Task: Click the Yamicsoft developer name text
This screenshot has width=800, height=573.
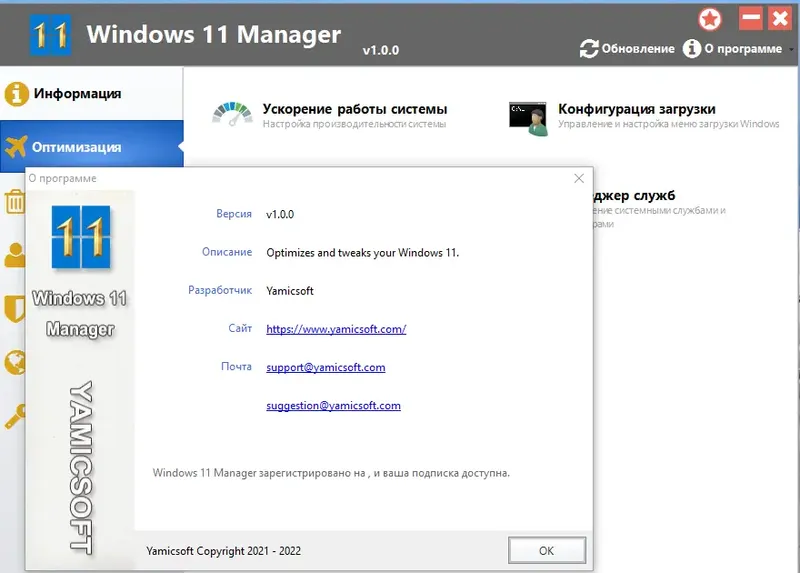Action: 290,291
